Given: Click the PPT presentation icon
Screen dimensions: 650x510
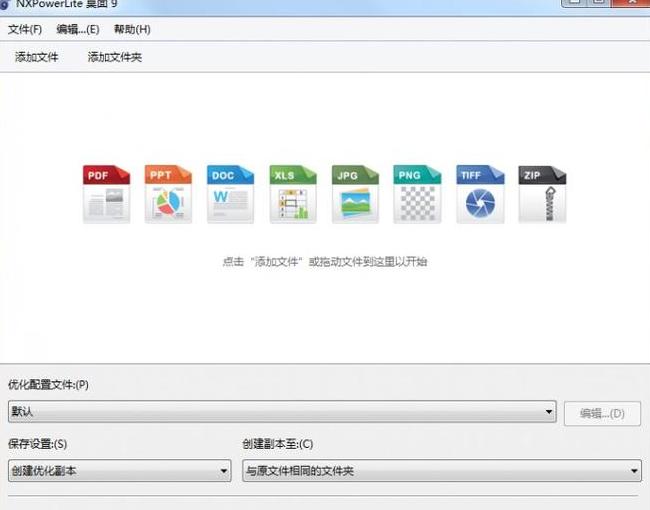Looking at the screenshot, I should [168, 194].
